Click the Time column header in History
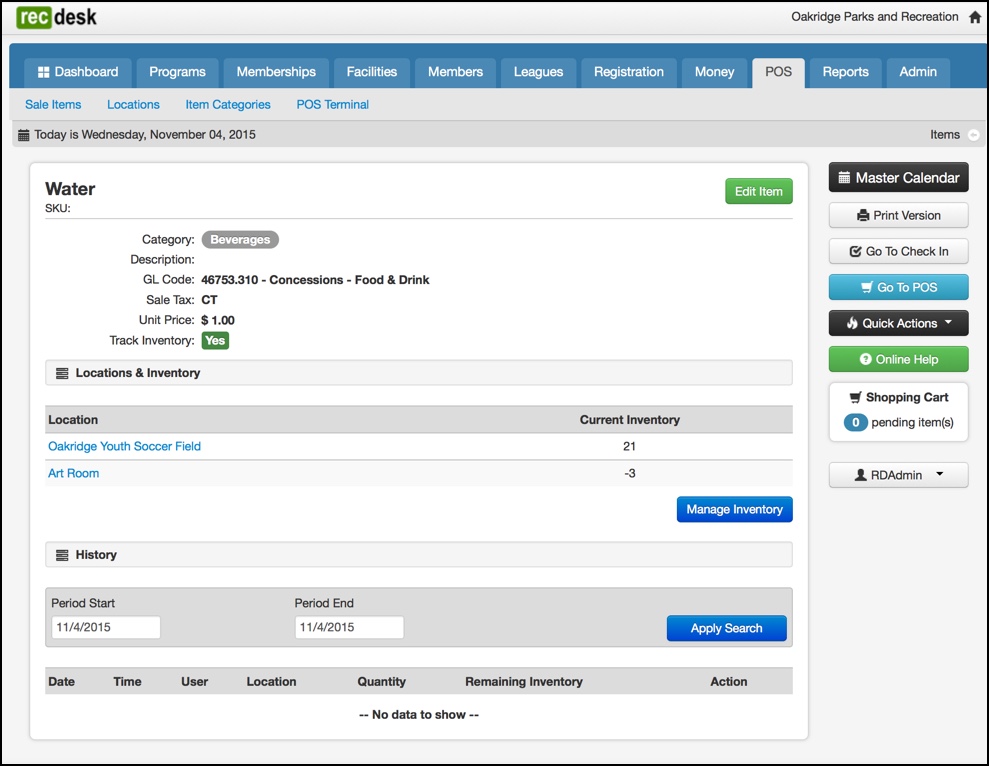989x766 pixels. coord(127,681)
